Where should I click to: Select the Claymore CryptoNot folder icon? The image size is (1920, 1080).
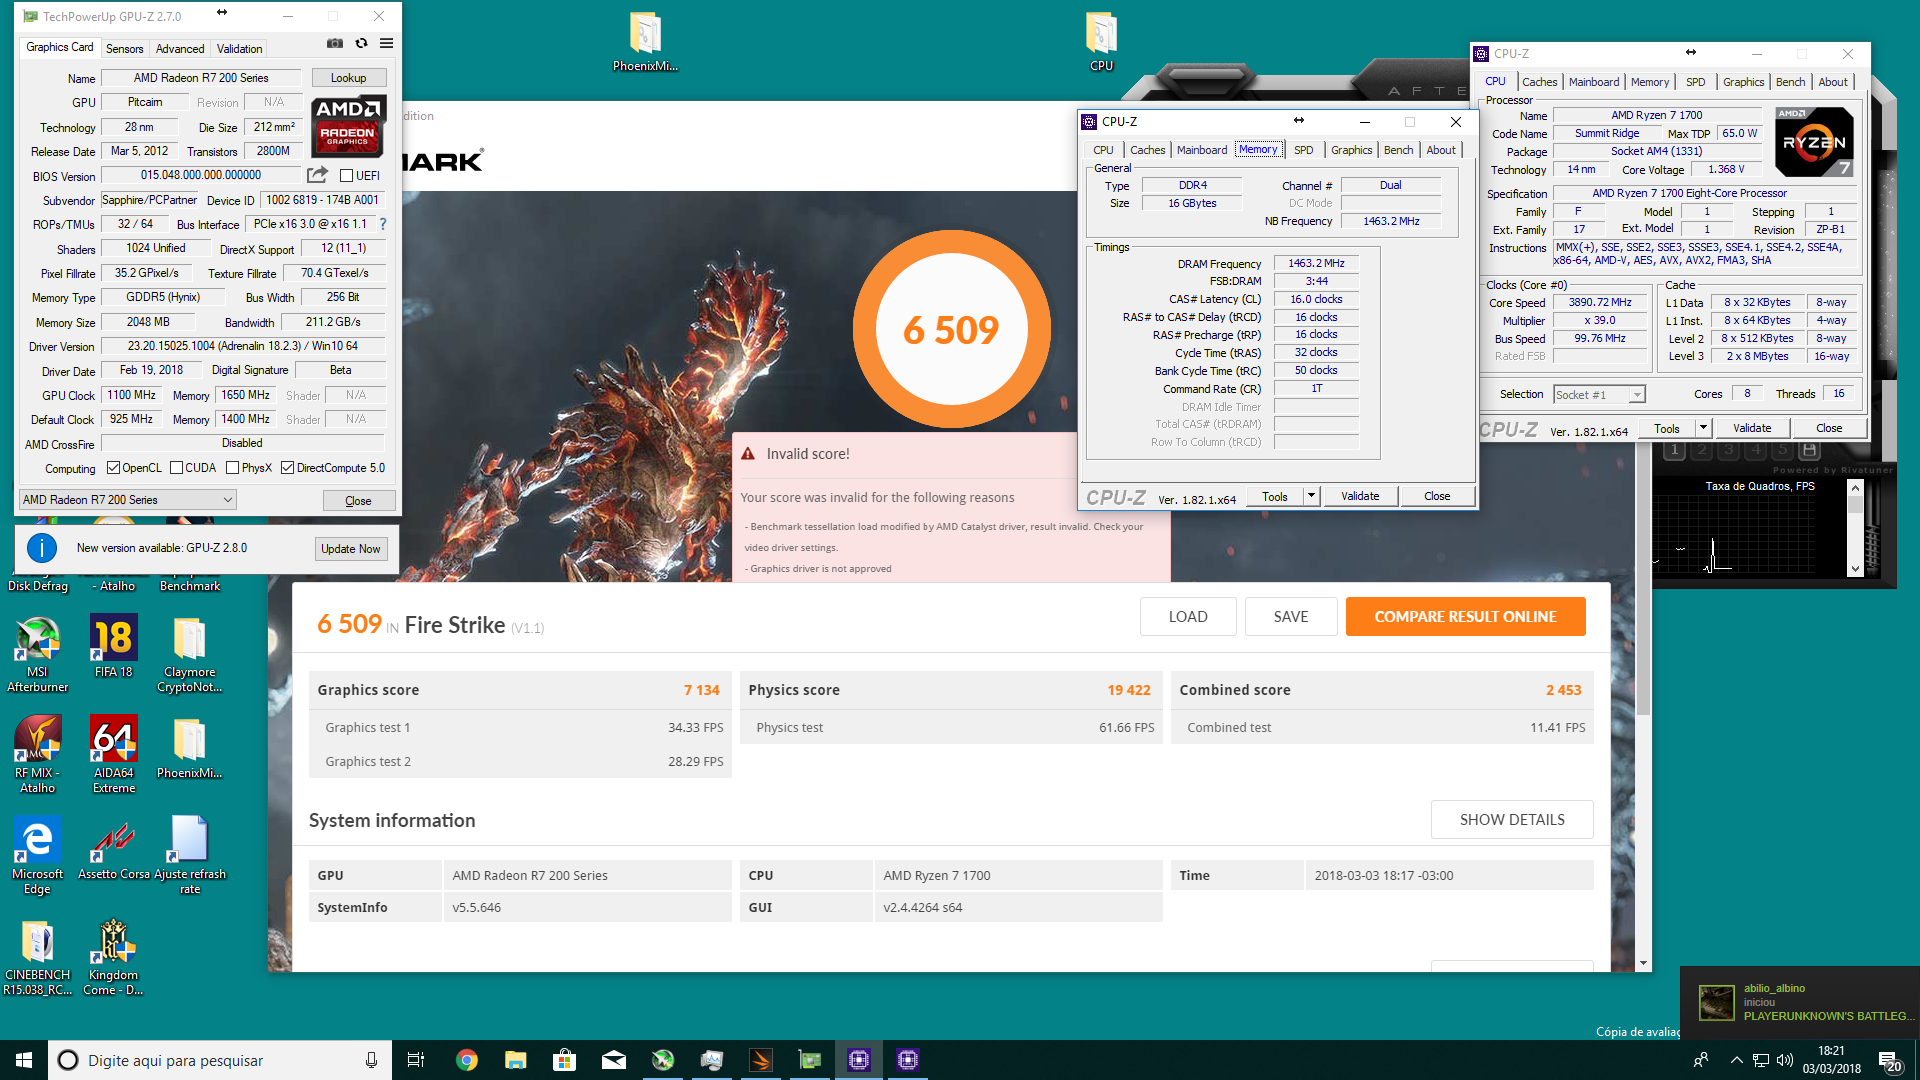[189, 655]
